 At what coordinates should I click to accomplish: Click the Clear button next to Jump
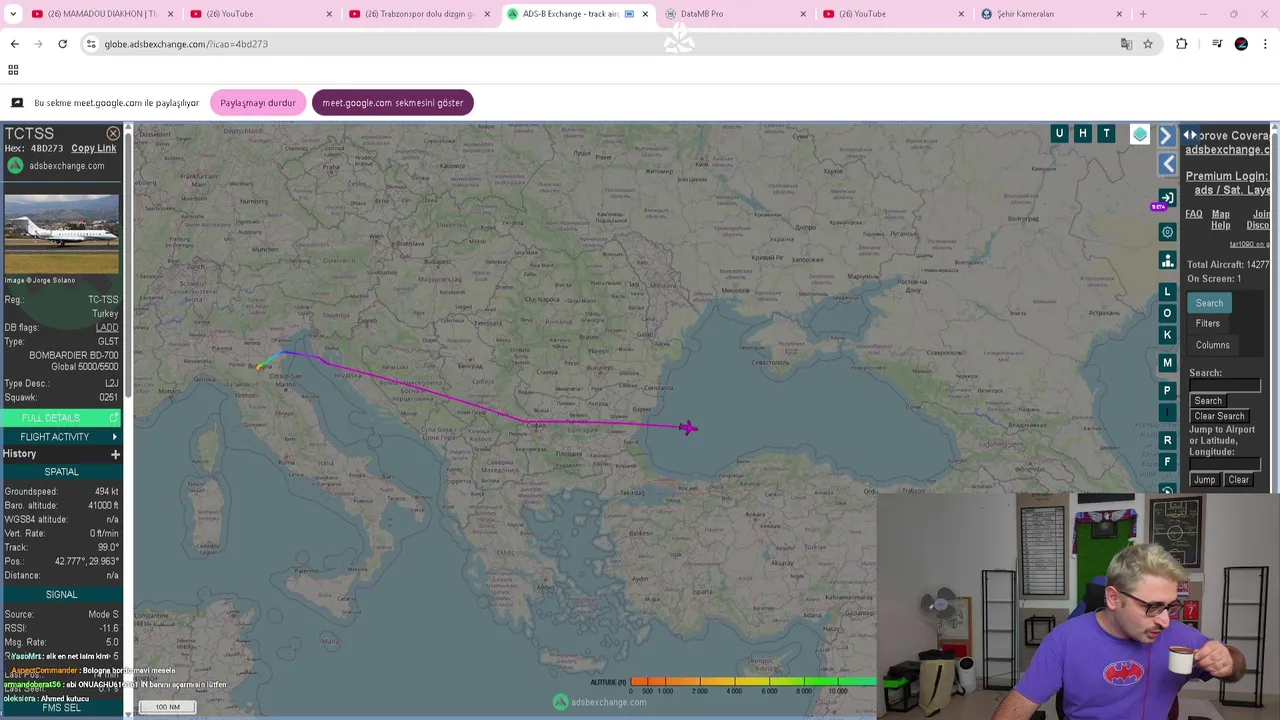coord(1238,480)
